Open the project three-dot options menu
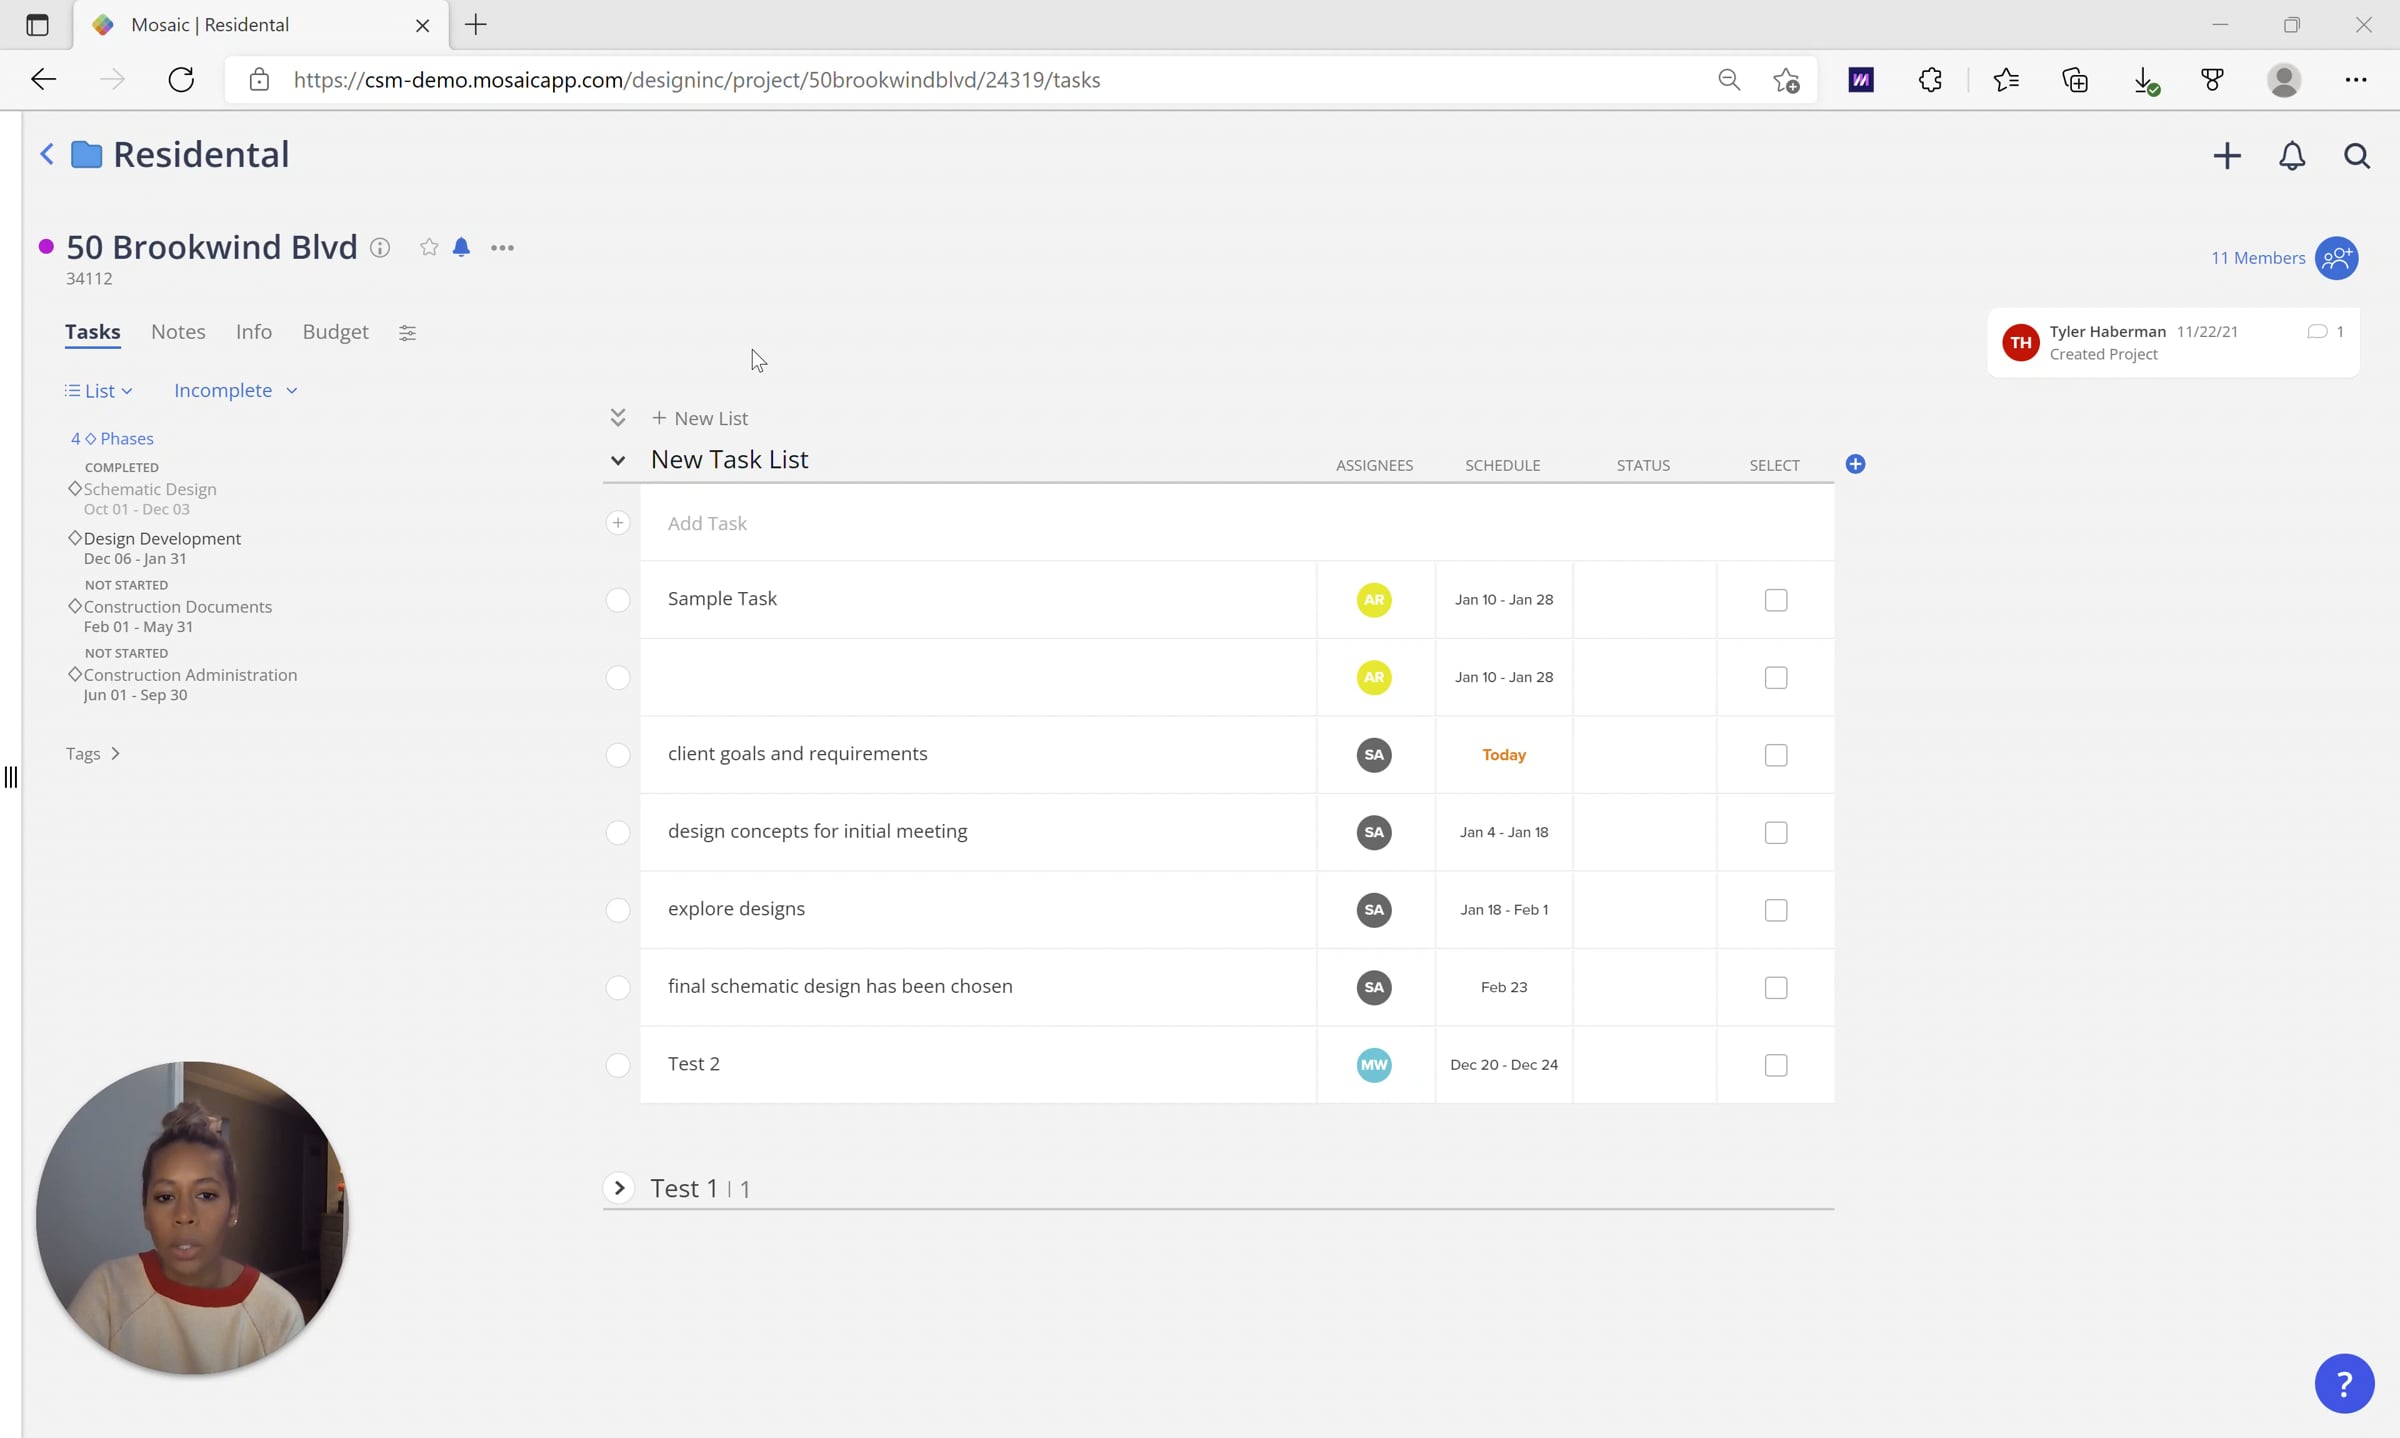 pyautogui.click(x=502, y=248)
